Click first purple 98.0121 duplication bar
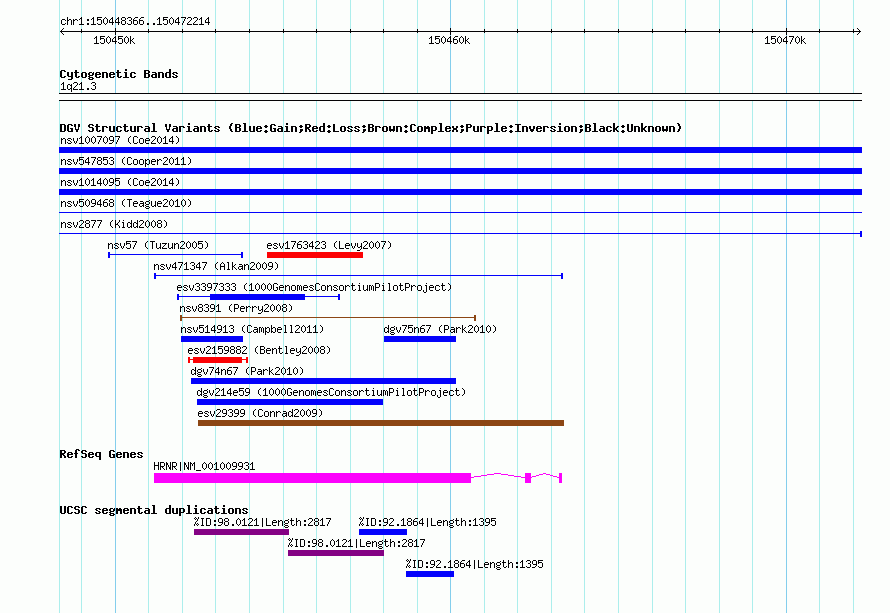The width and height of the screenshot is (890, 613). (241, 532)
